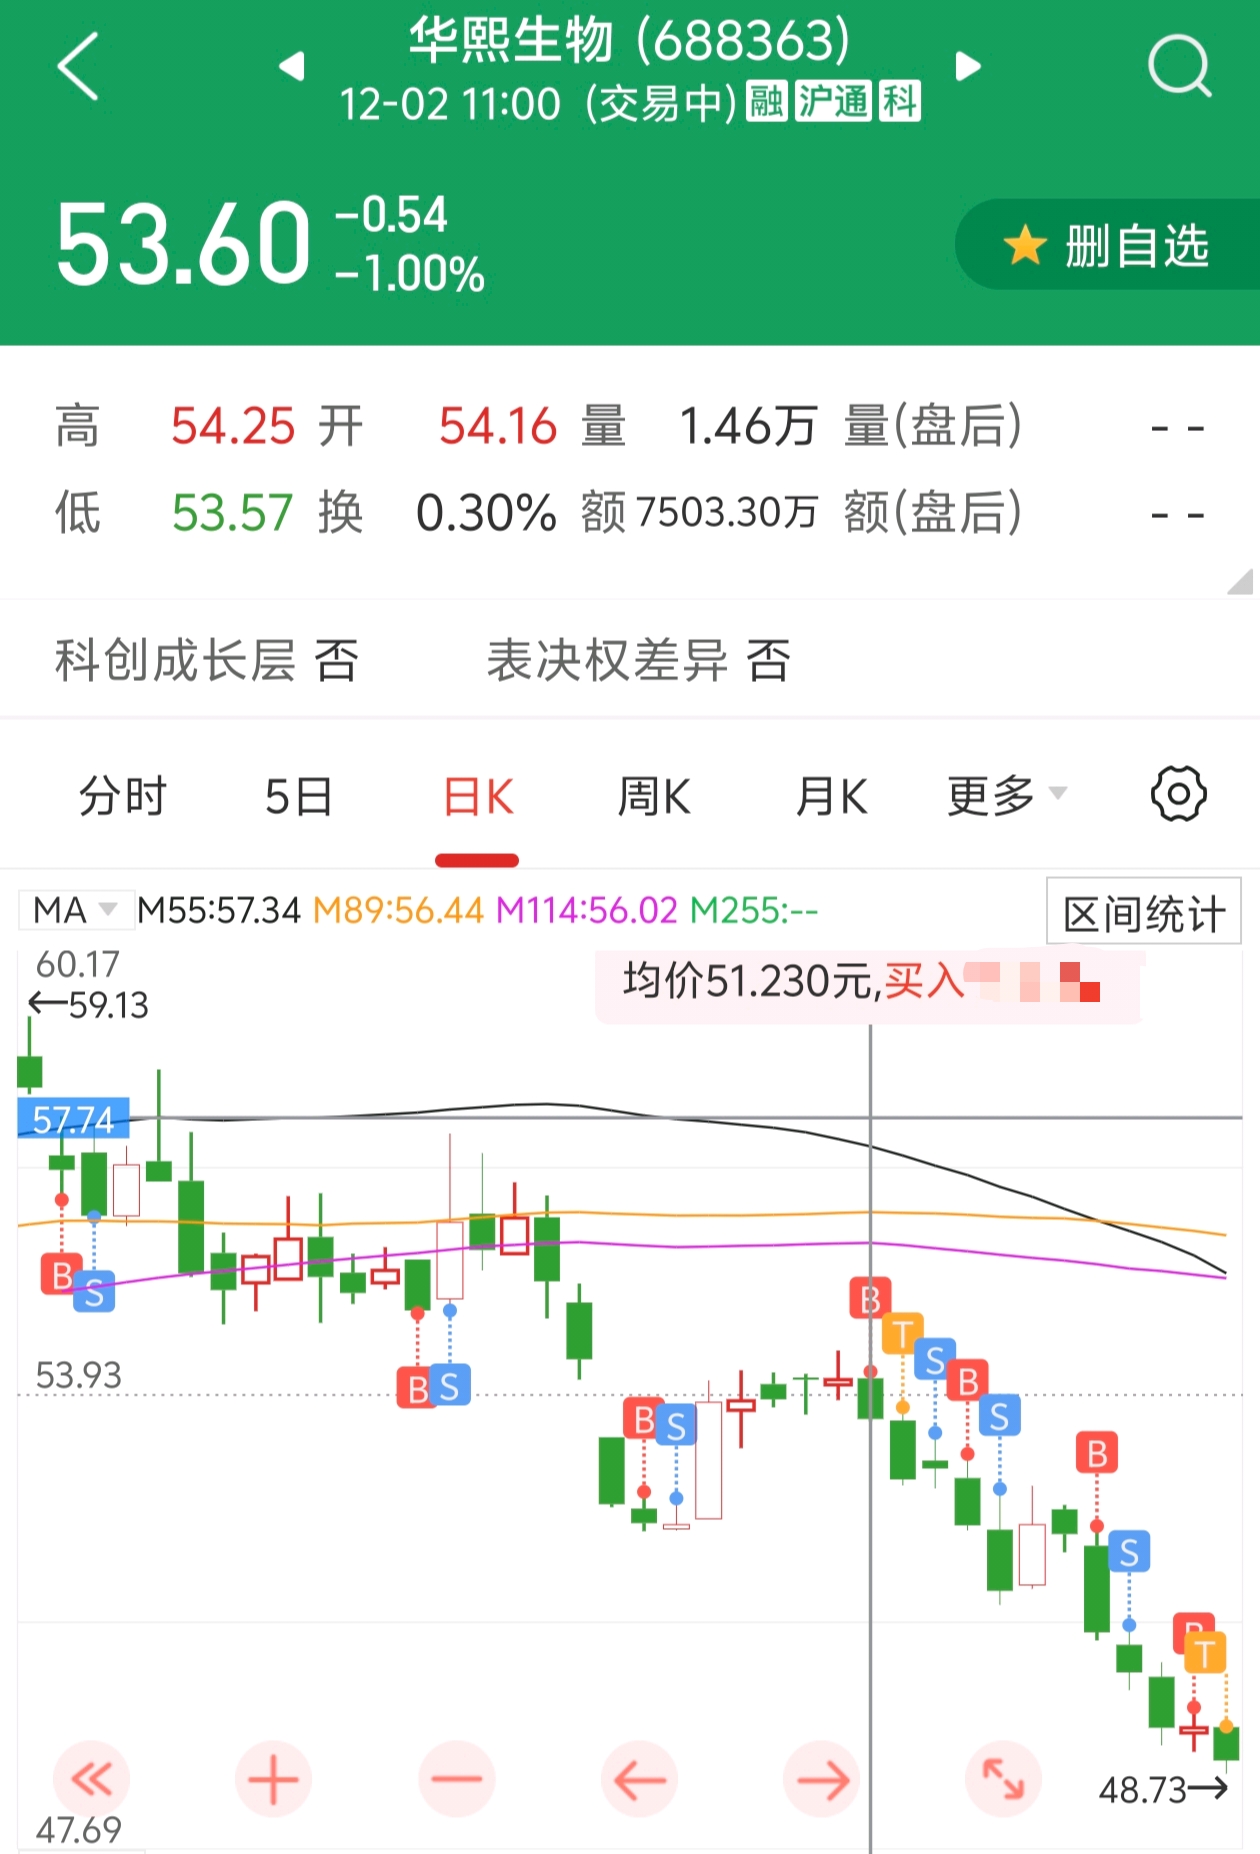Select the 月K tab
This screenshot has height=1854, width=1260.
(x=831, y=797)
